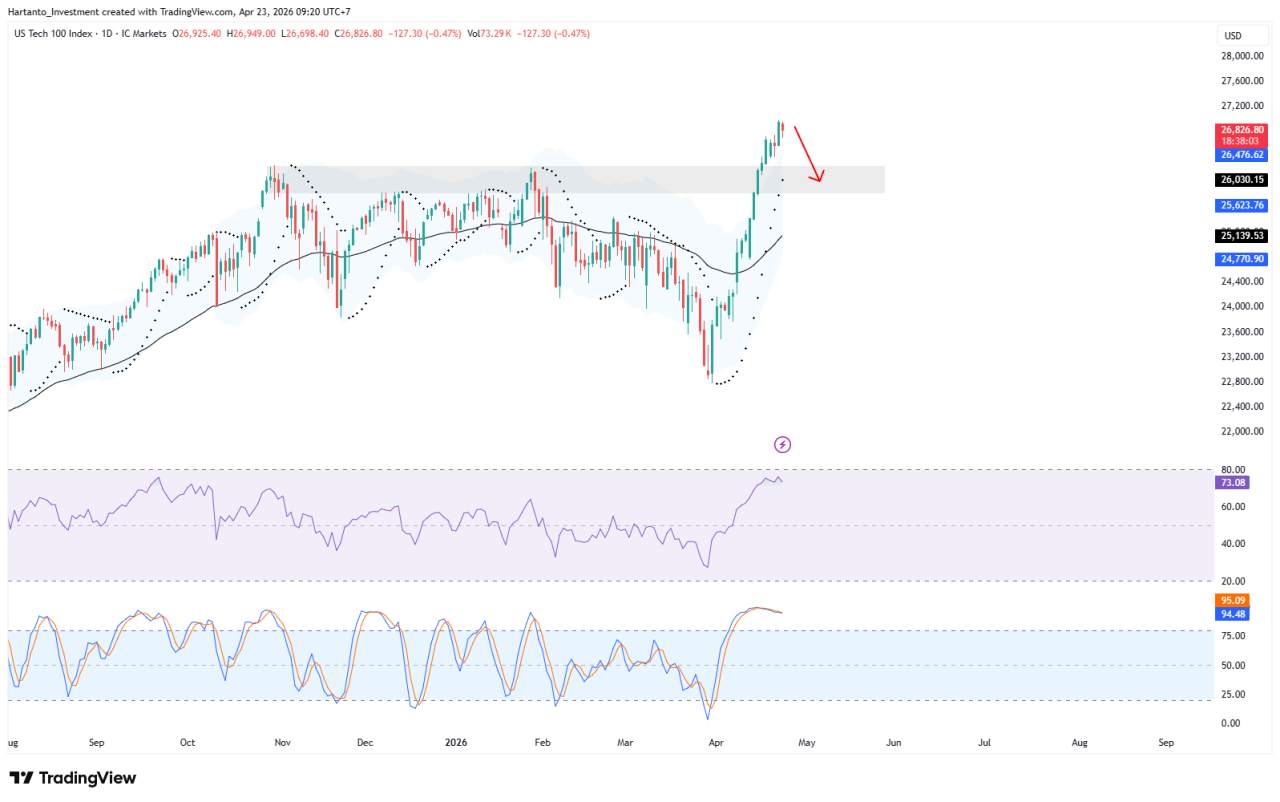Viewport: 1280px width, 802px height.
Task: Click the red current price label 26,826.80
Action: point(1241,130)
